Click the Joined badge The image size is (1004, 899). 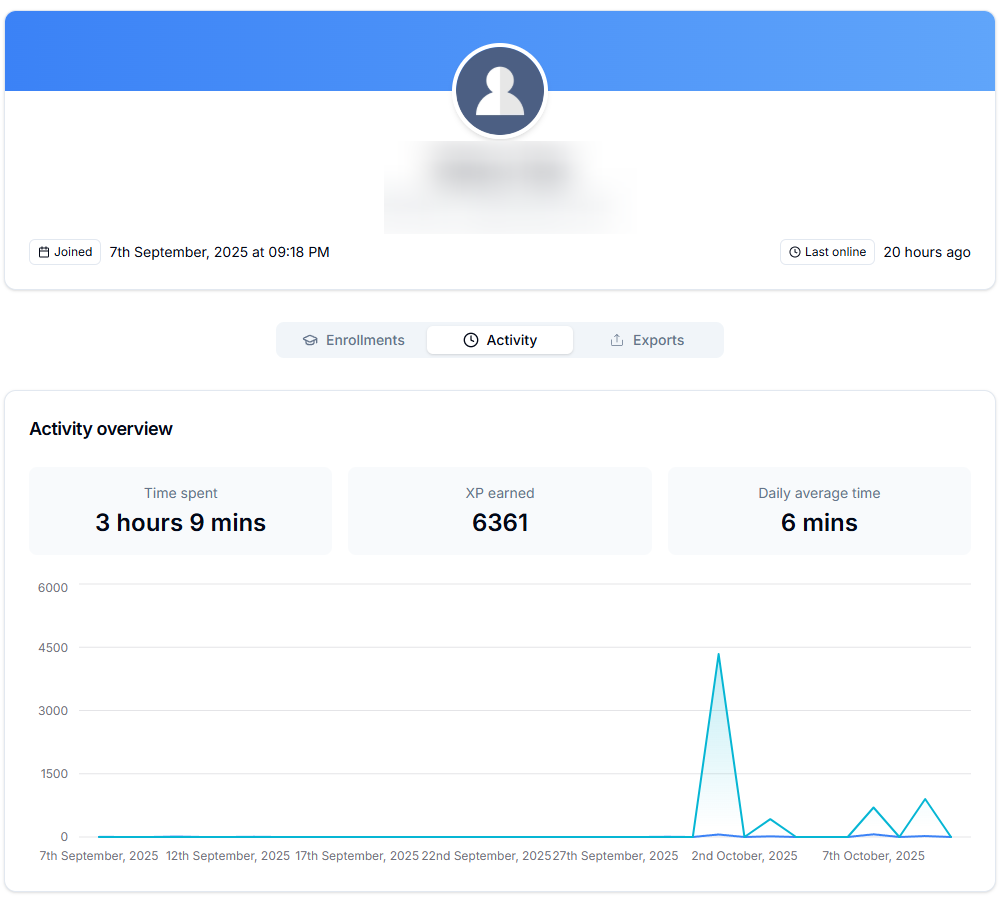pyautogui.click(x=65, y=252)
